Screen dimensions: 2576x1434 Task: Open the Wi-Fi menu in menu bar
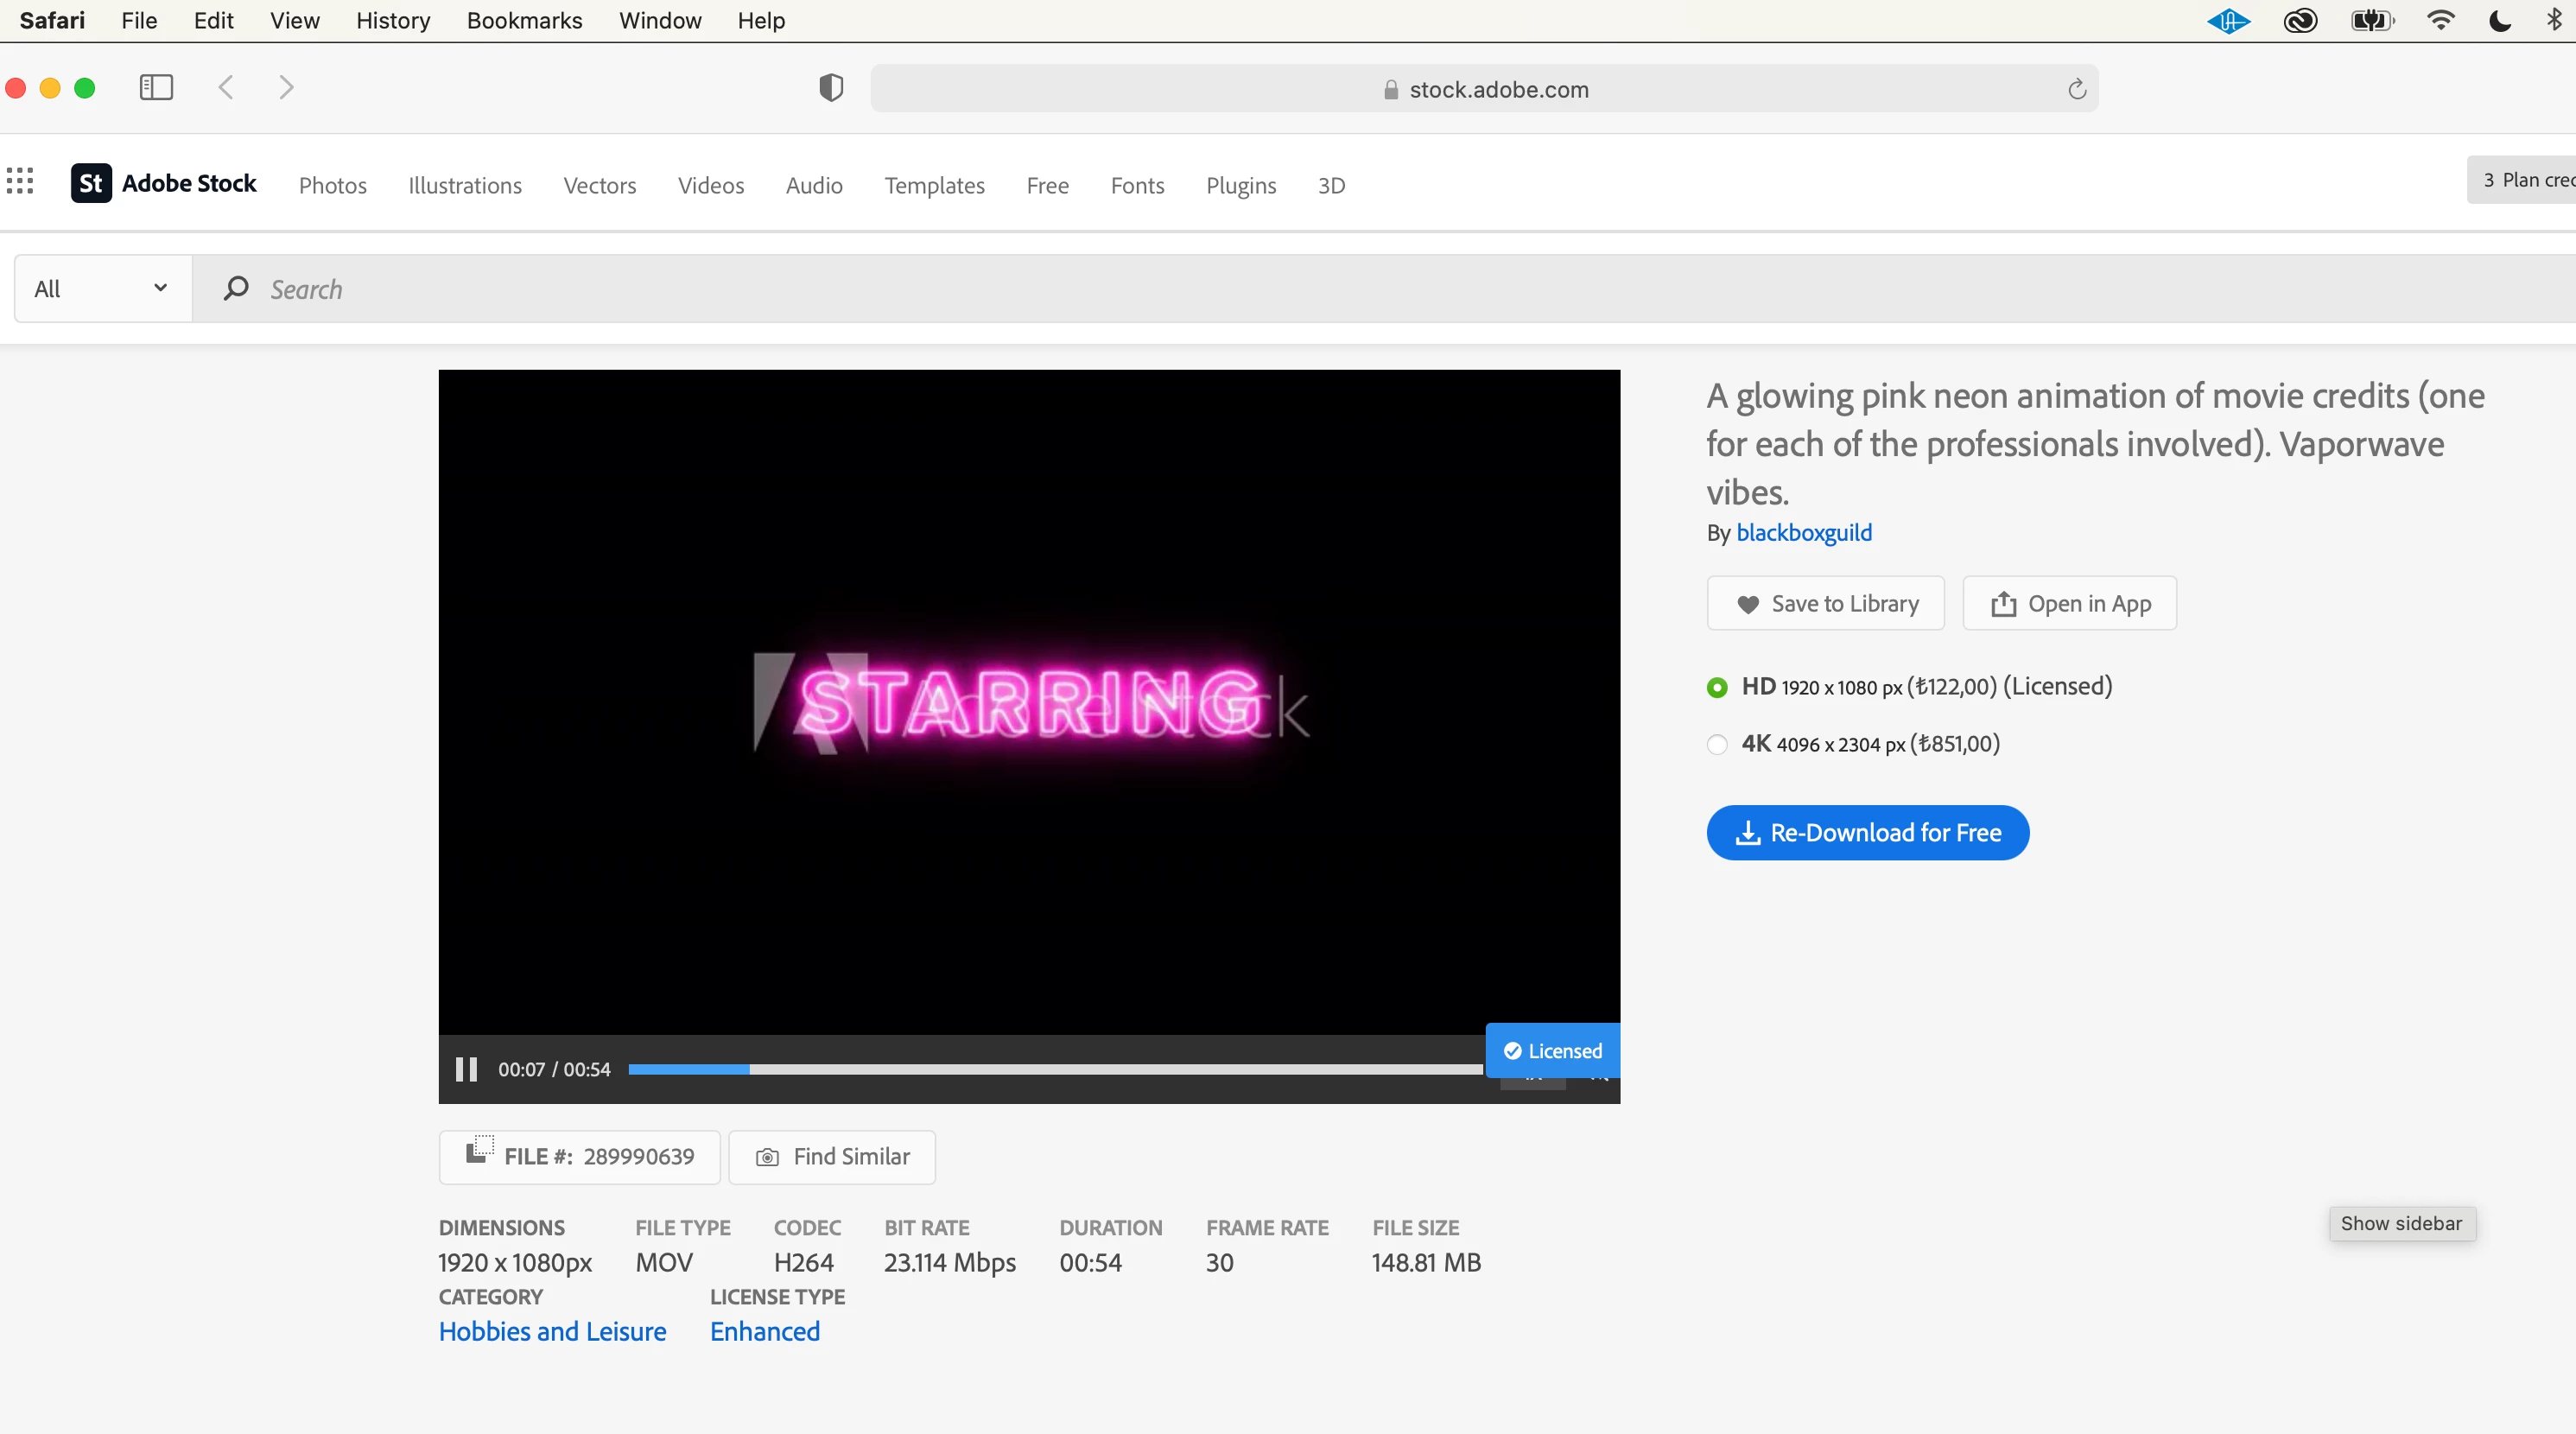tap(2440, 20)
